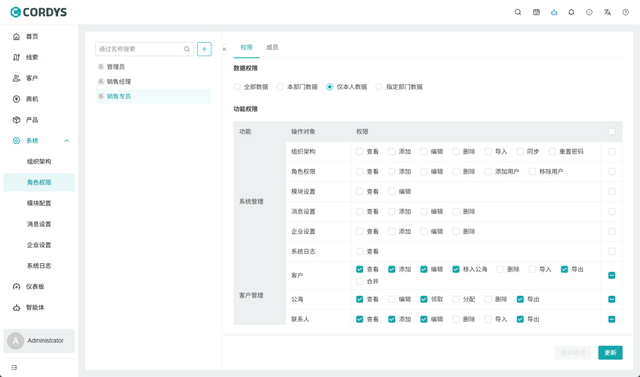Toggle select-all checkbox in table header
Screen dimensions: 640x377
611,131
